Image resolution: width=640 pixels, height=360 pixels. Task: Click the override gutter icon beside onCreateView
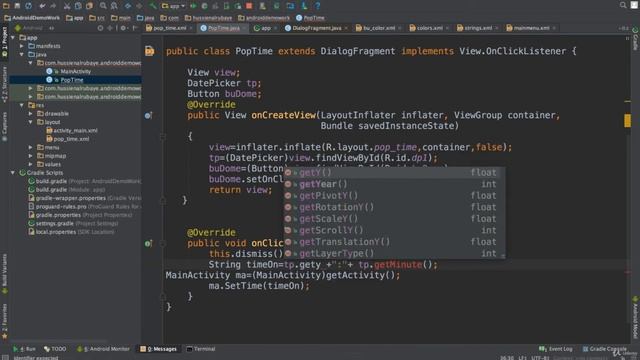[x=148, y=116]
